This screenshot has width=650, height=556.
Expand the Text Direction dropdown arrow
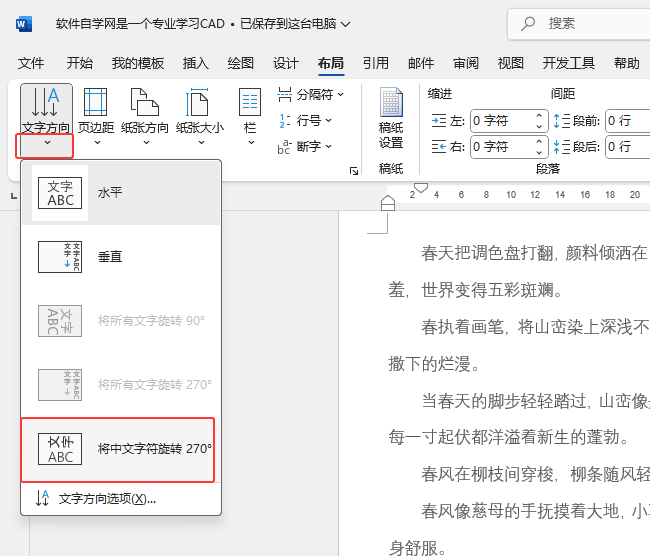[47, 143]
